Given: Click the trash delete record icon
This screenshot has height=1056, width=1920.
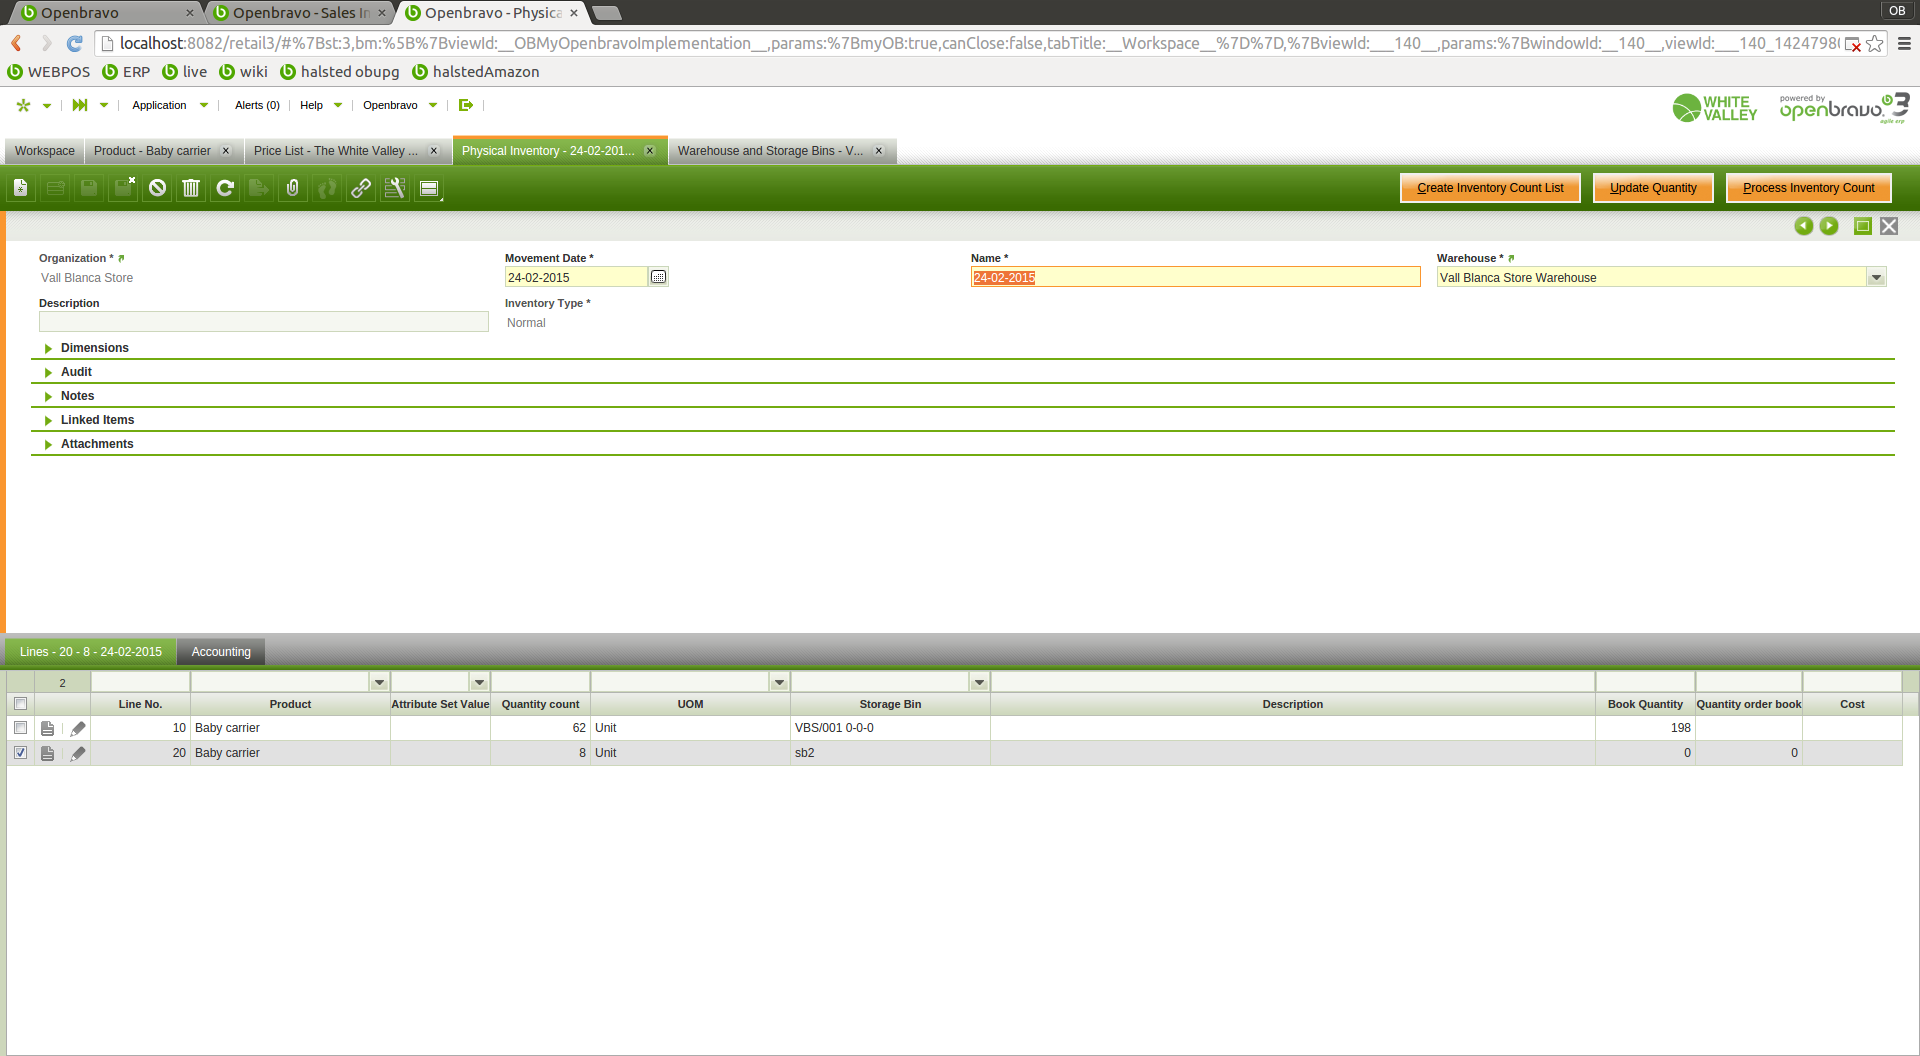Looking at the screenshot, I should [191, 188].
